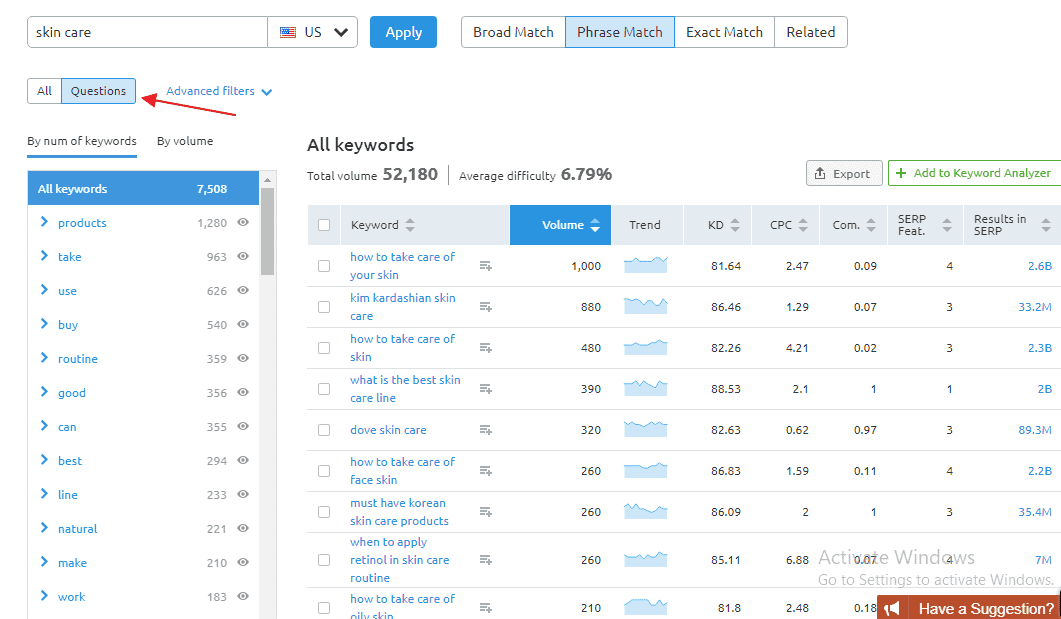Viewport: 1061px width, 619px height.
Task: Sort the Keyword column using its arrows
Action: pos(410,225)
